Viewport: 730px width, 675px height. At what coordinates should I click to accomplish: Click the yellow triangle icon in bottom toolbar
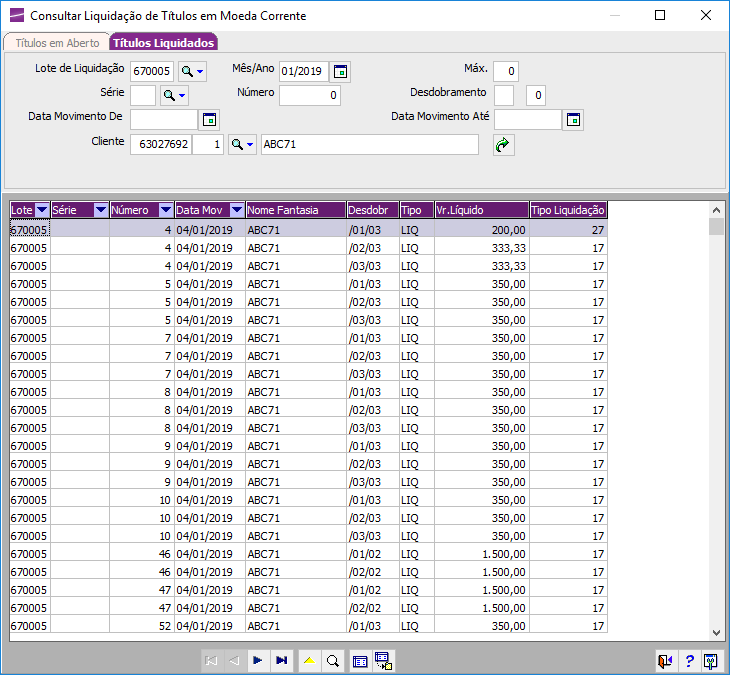point(310,661)
